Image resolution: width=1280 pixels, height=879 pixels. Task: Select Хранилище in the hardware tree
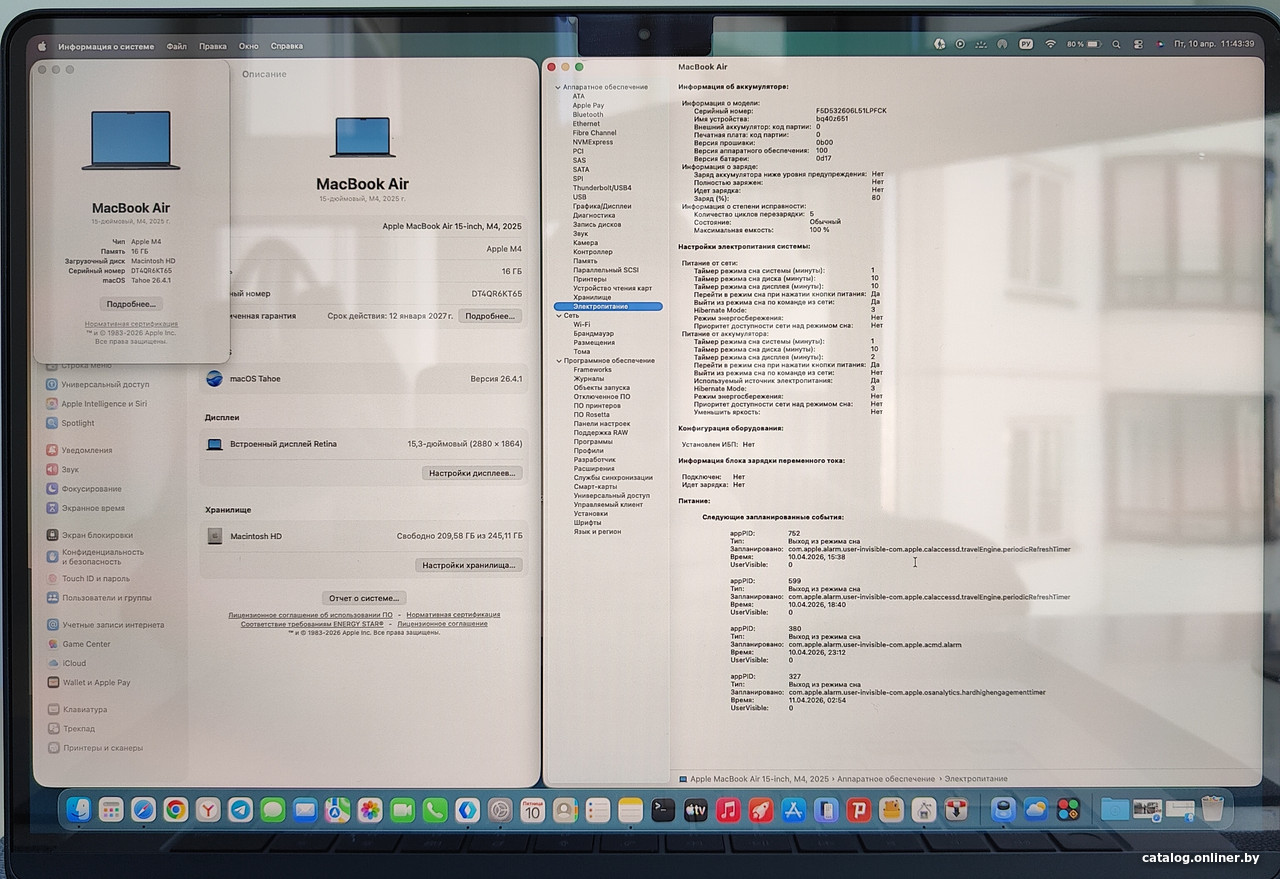(x=592, y=297)
